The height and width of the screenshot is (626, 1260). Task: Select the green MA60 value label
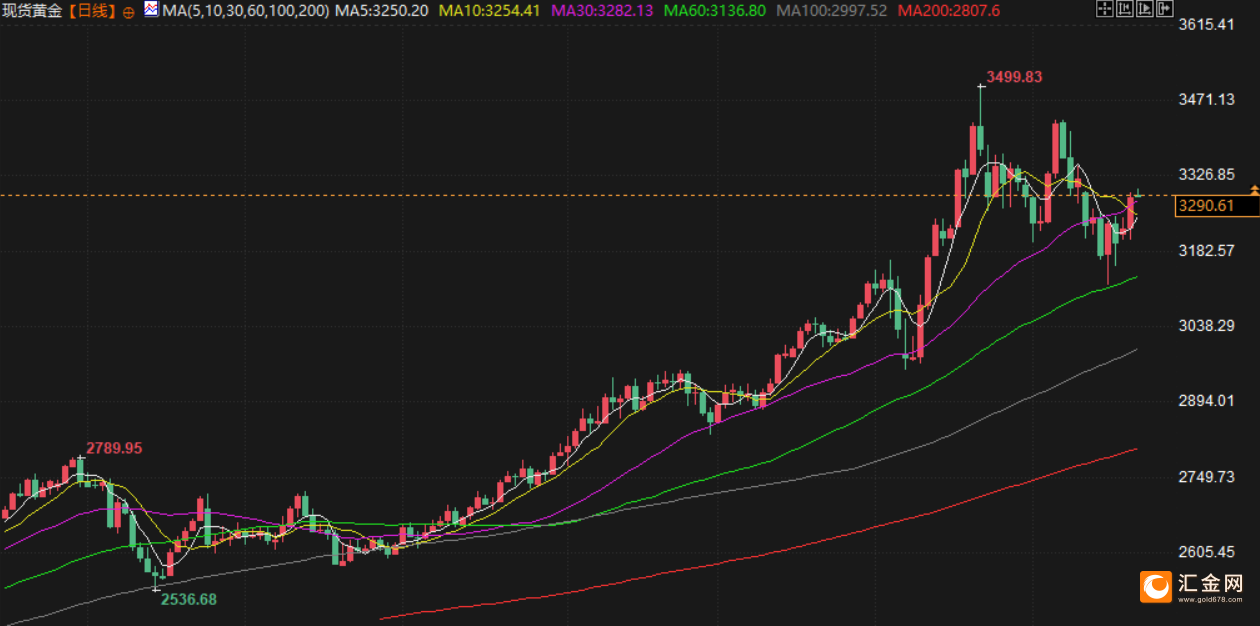point(716,11)
